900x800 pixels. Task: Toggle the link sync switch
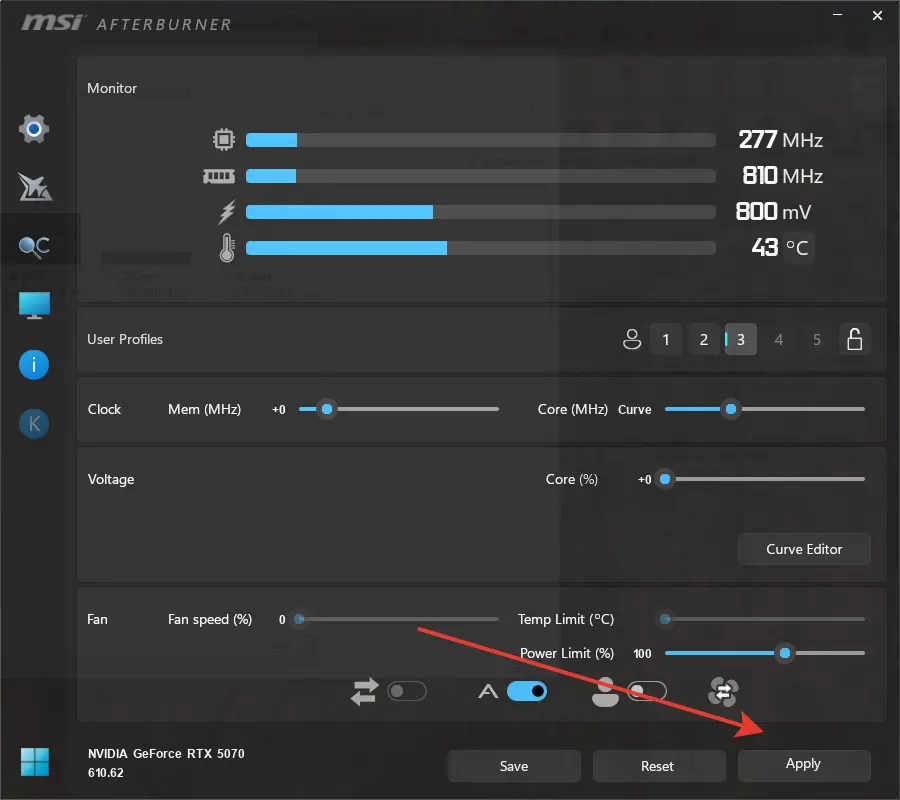(407, 691)
